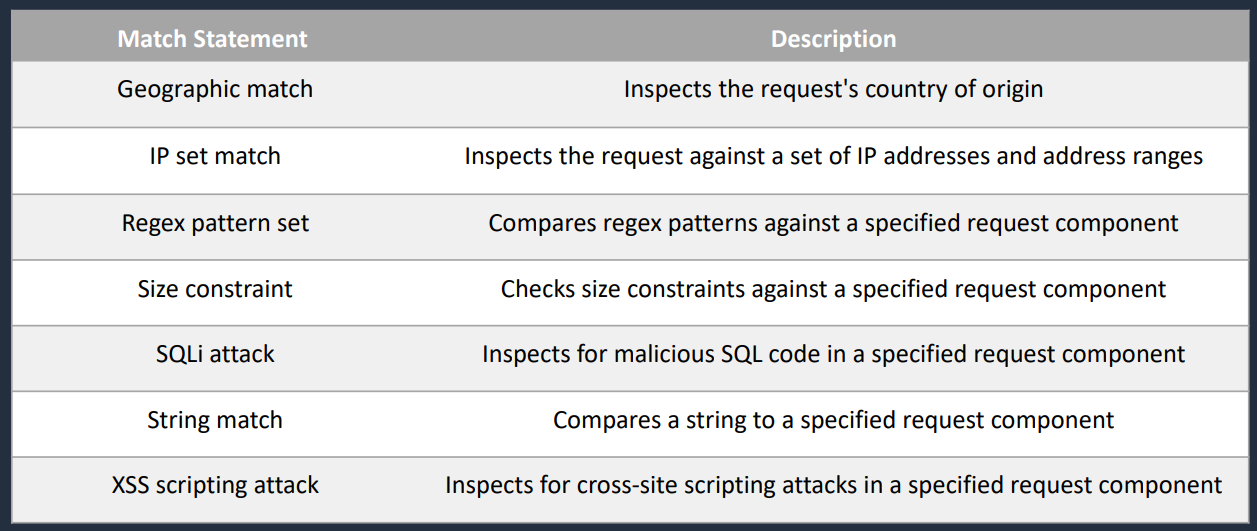This screenshot has height=531, width=1257.
Task: Select the Size constraint cell
Action: click(x=215, y=289)
